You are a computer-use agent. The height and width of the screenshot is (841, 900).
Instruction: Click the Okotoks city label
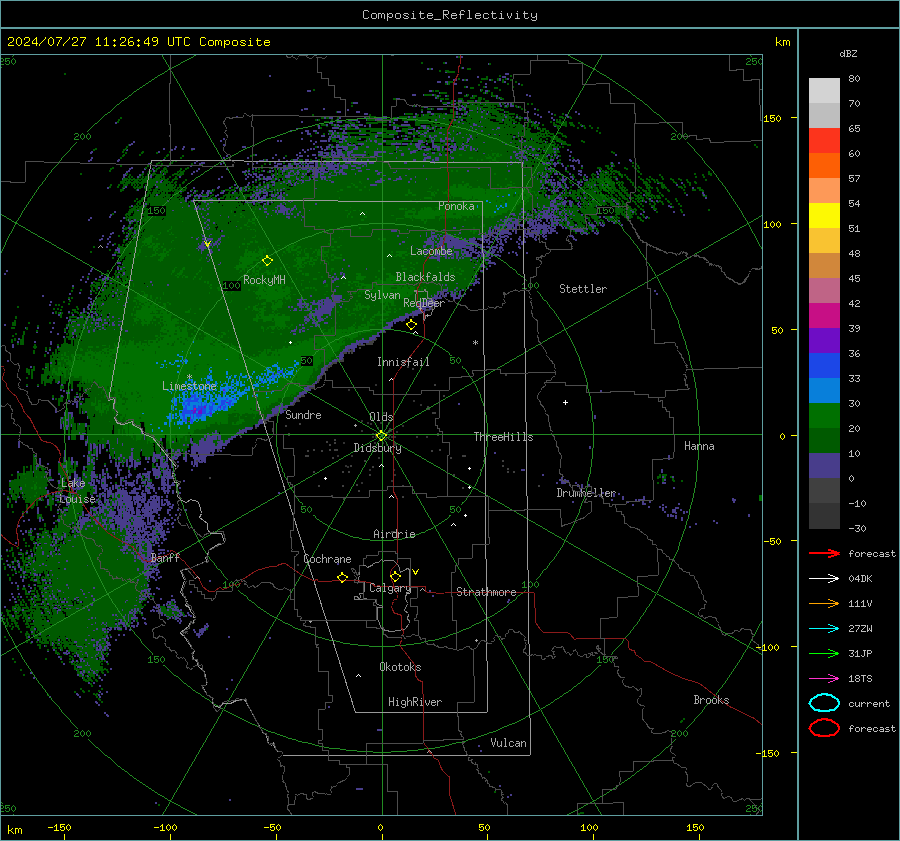point(400,666)
